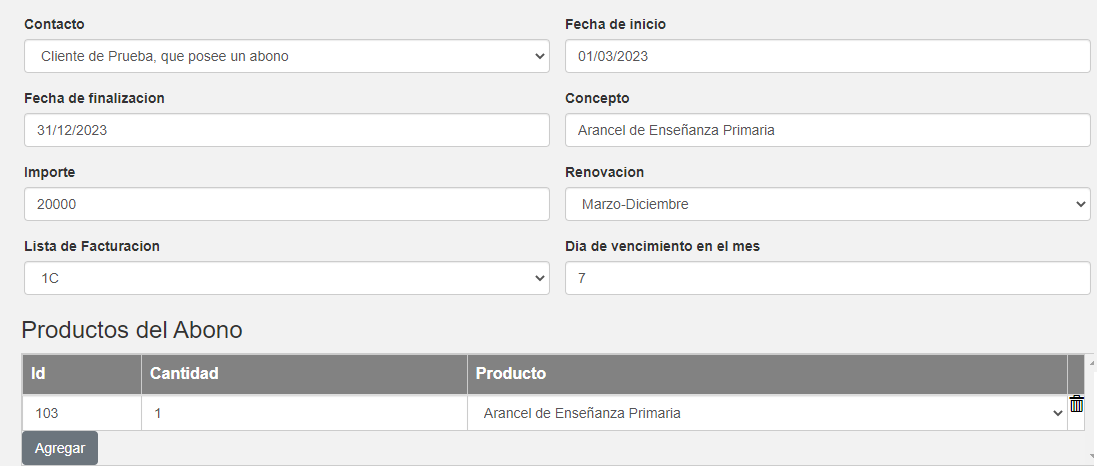Focus the Concepto text field
The image size is (1097, 466).
(827, 130)
